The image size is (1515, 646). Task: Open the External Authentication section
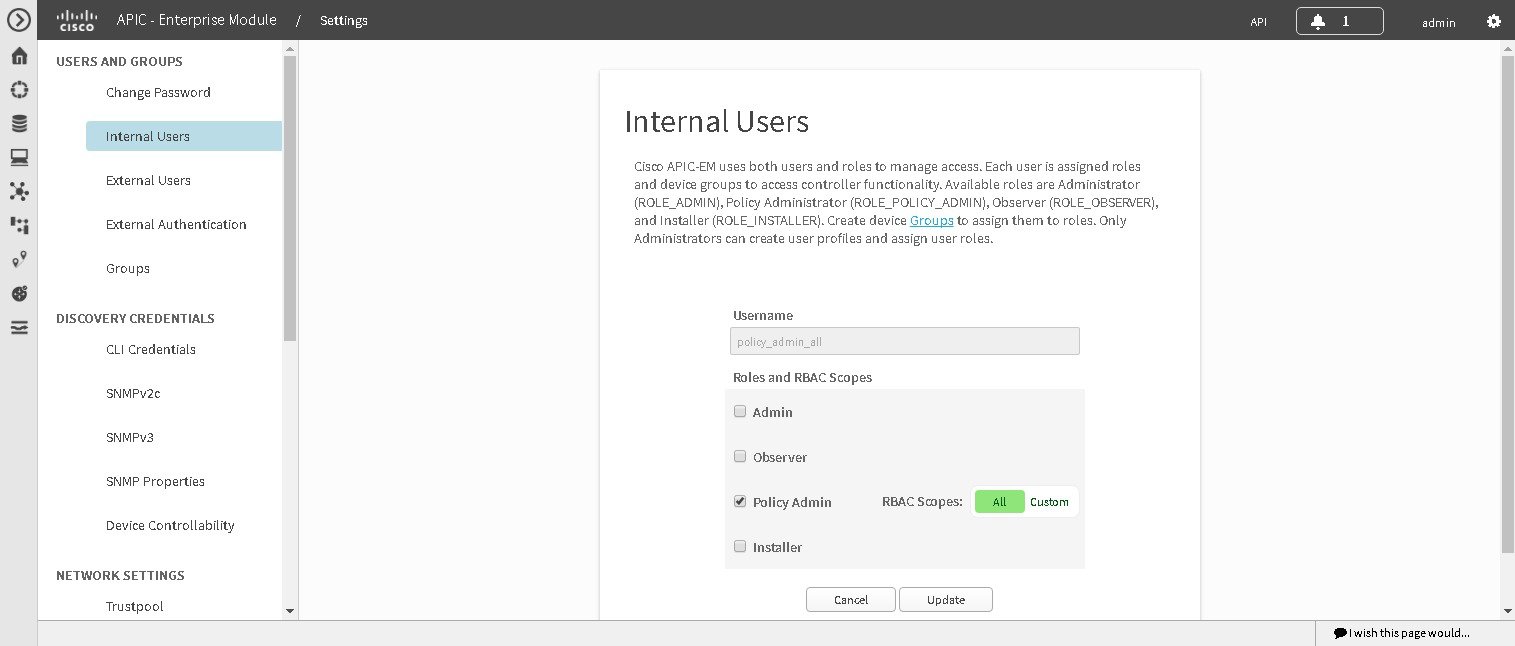point(176,224)
